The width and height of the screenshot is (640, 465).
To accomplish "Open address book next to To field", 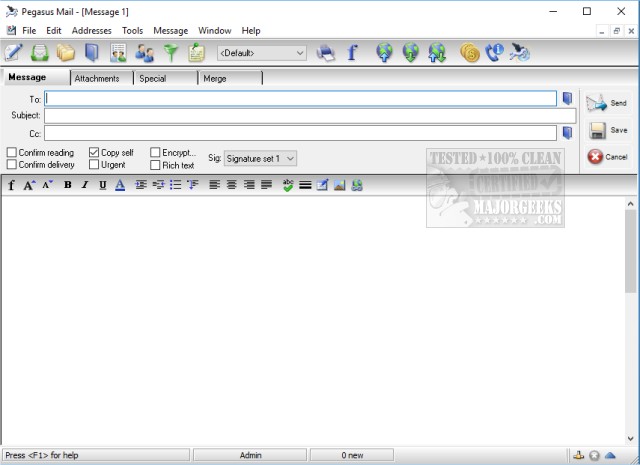I will tap(567, 98).
